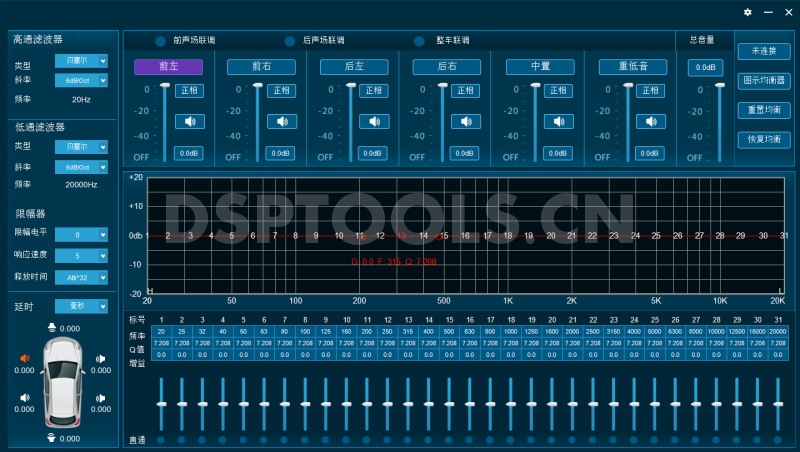Select the center speaker icon above the car
The image size is (800, 452).
point(52,328)
